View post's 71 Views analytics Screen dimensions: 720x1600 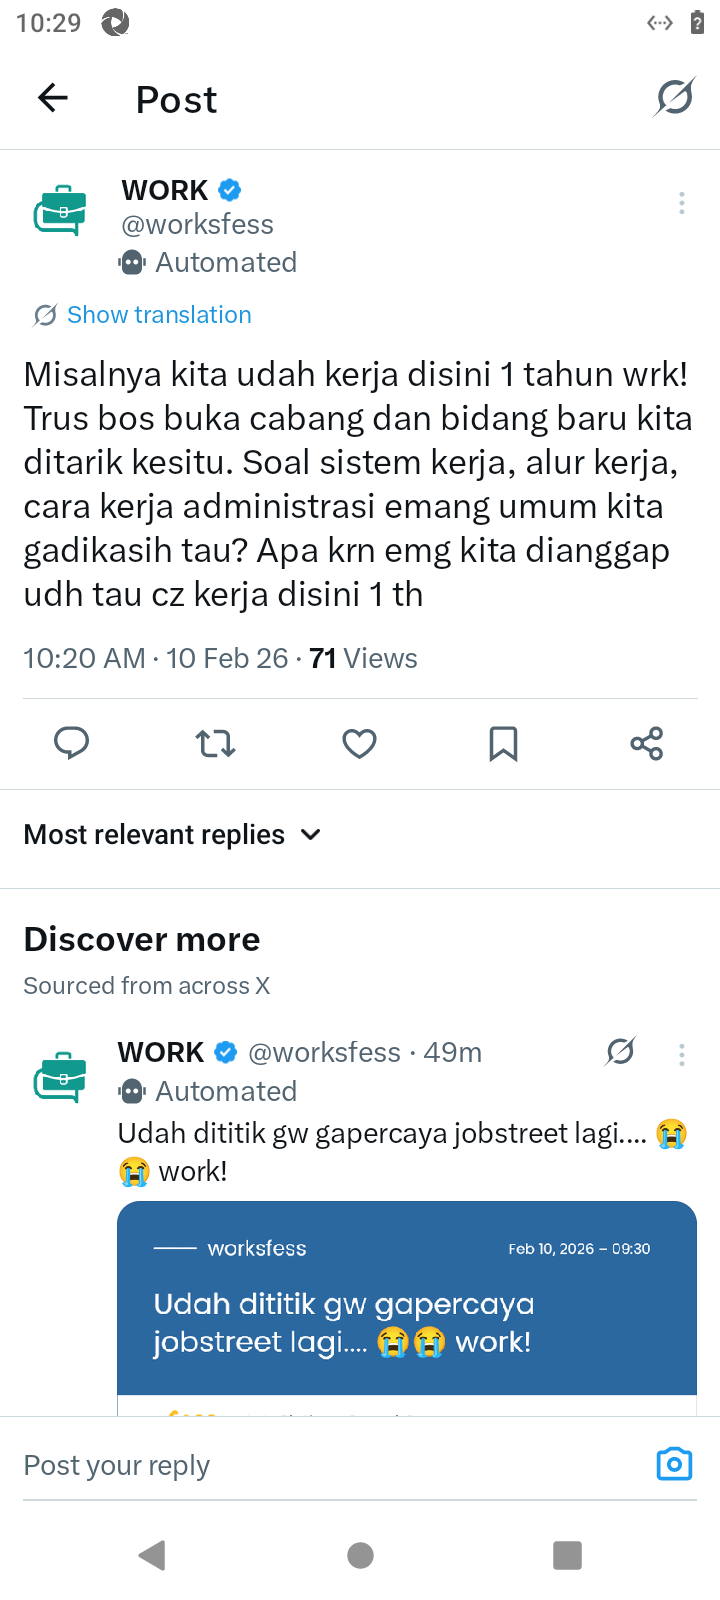click(x=363, y=659)
